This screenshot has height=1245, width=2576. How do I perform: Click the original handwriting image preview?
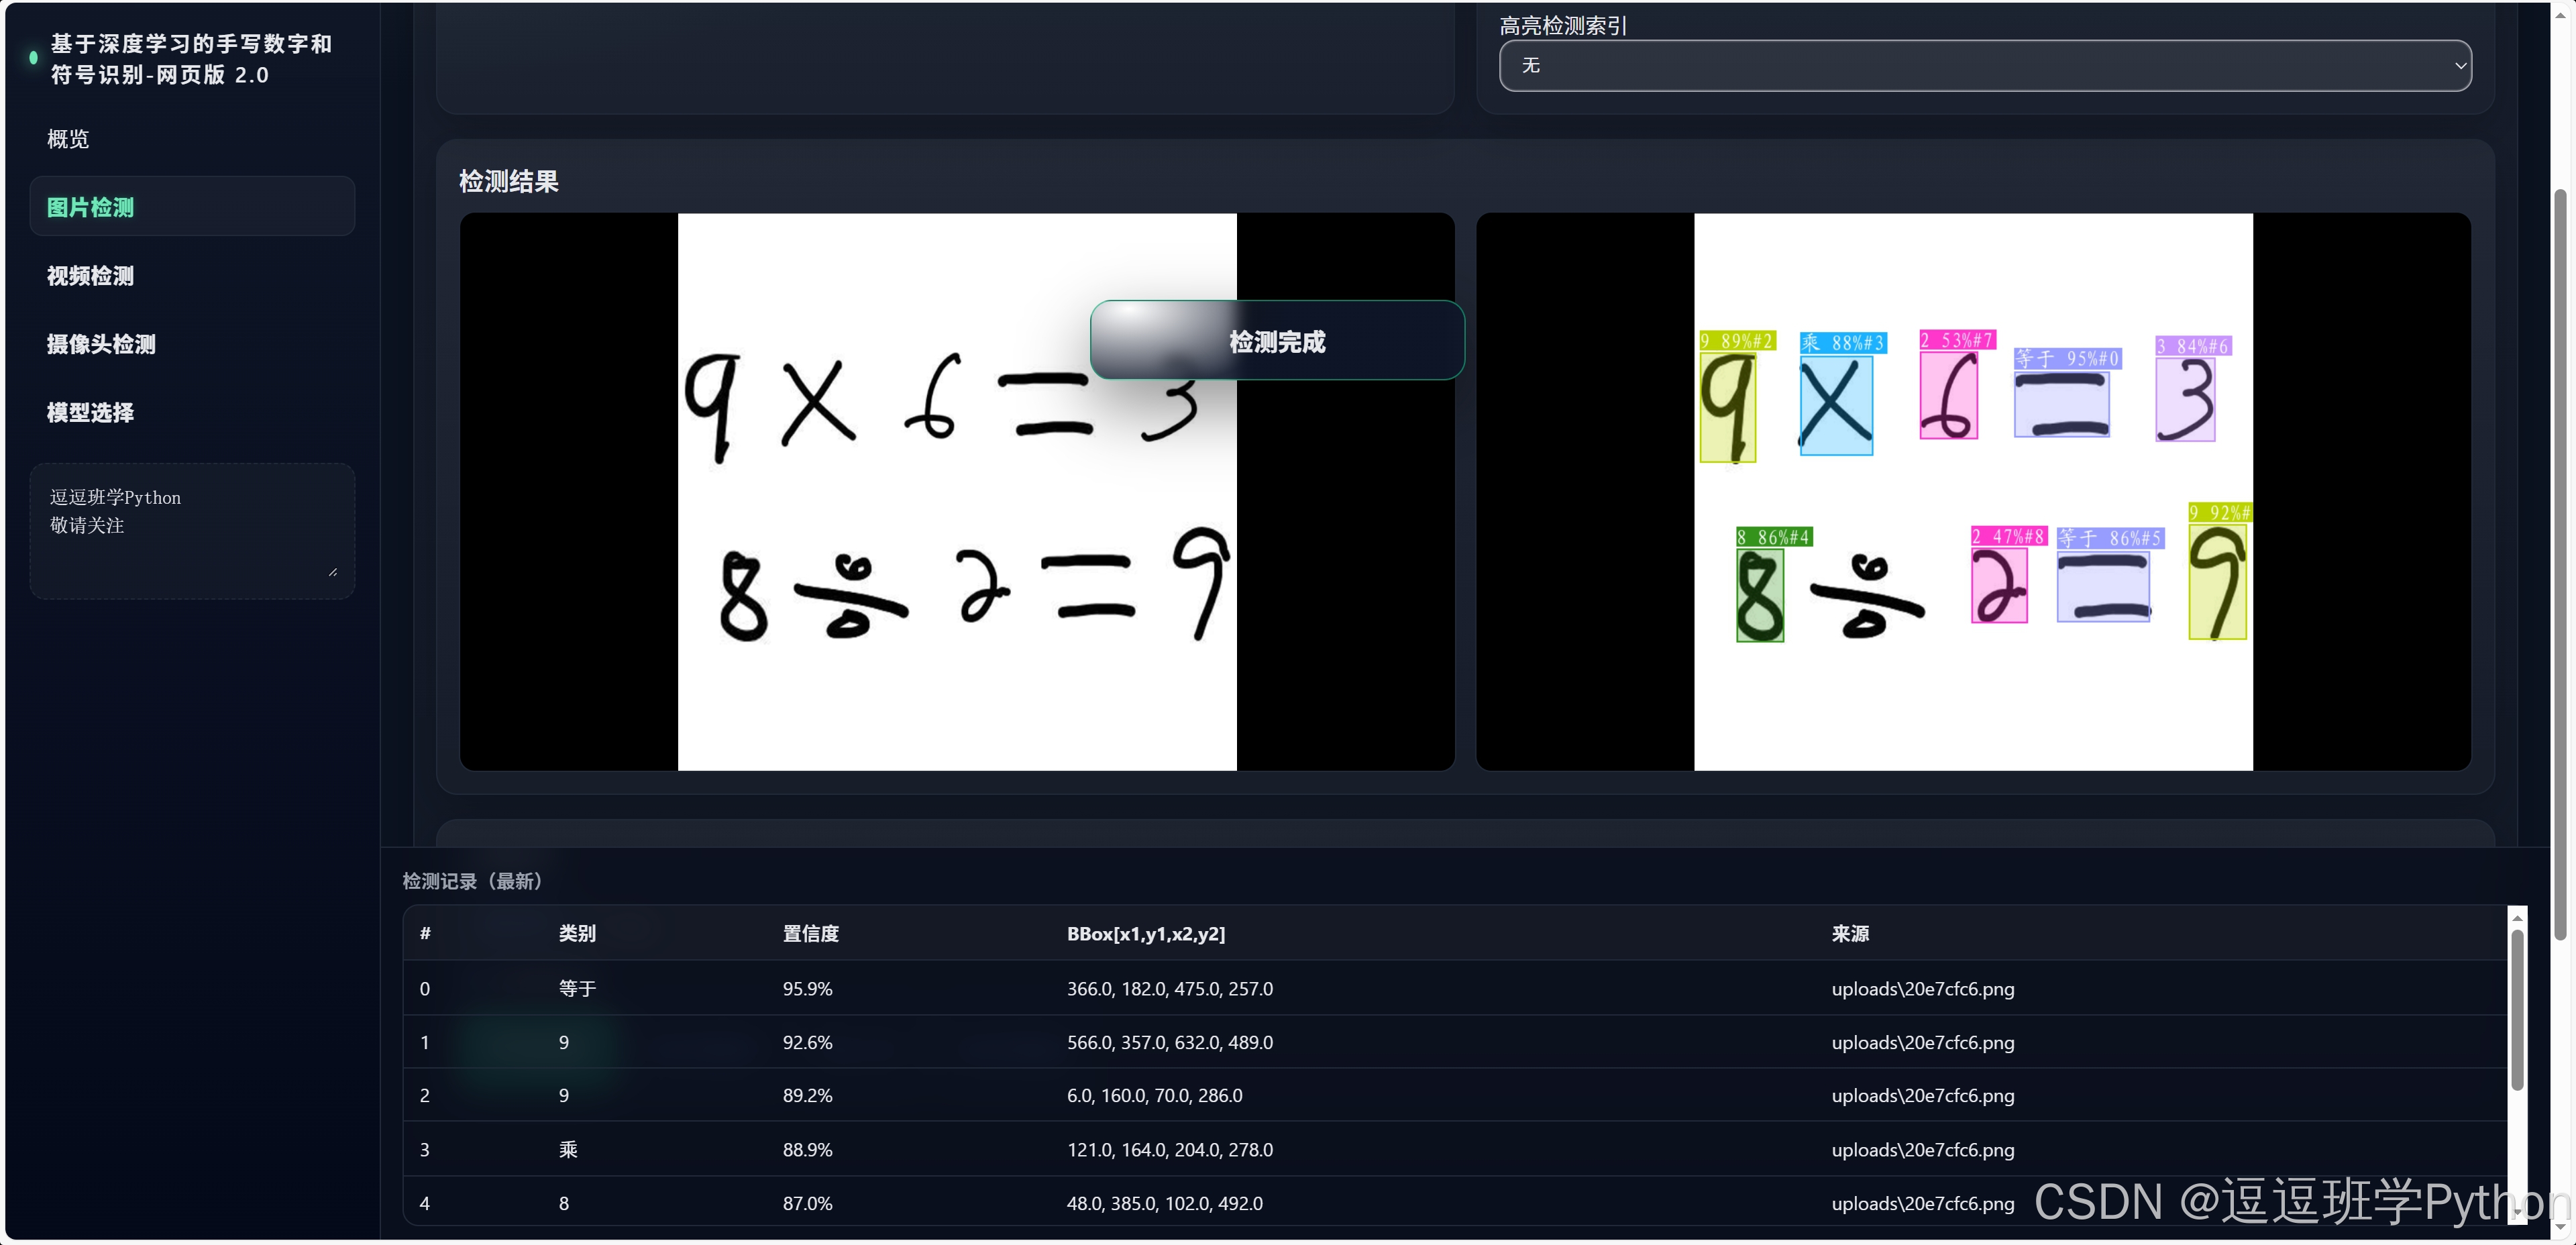957,491
